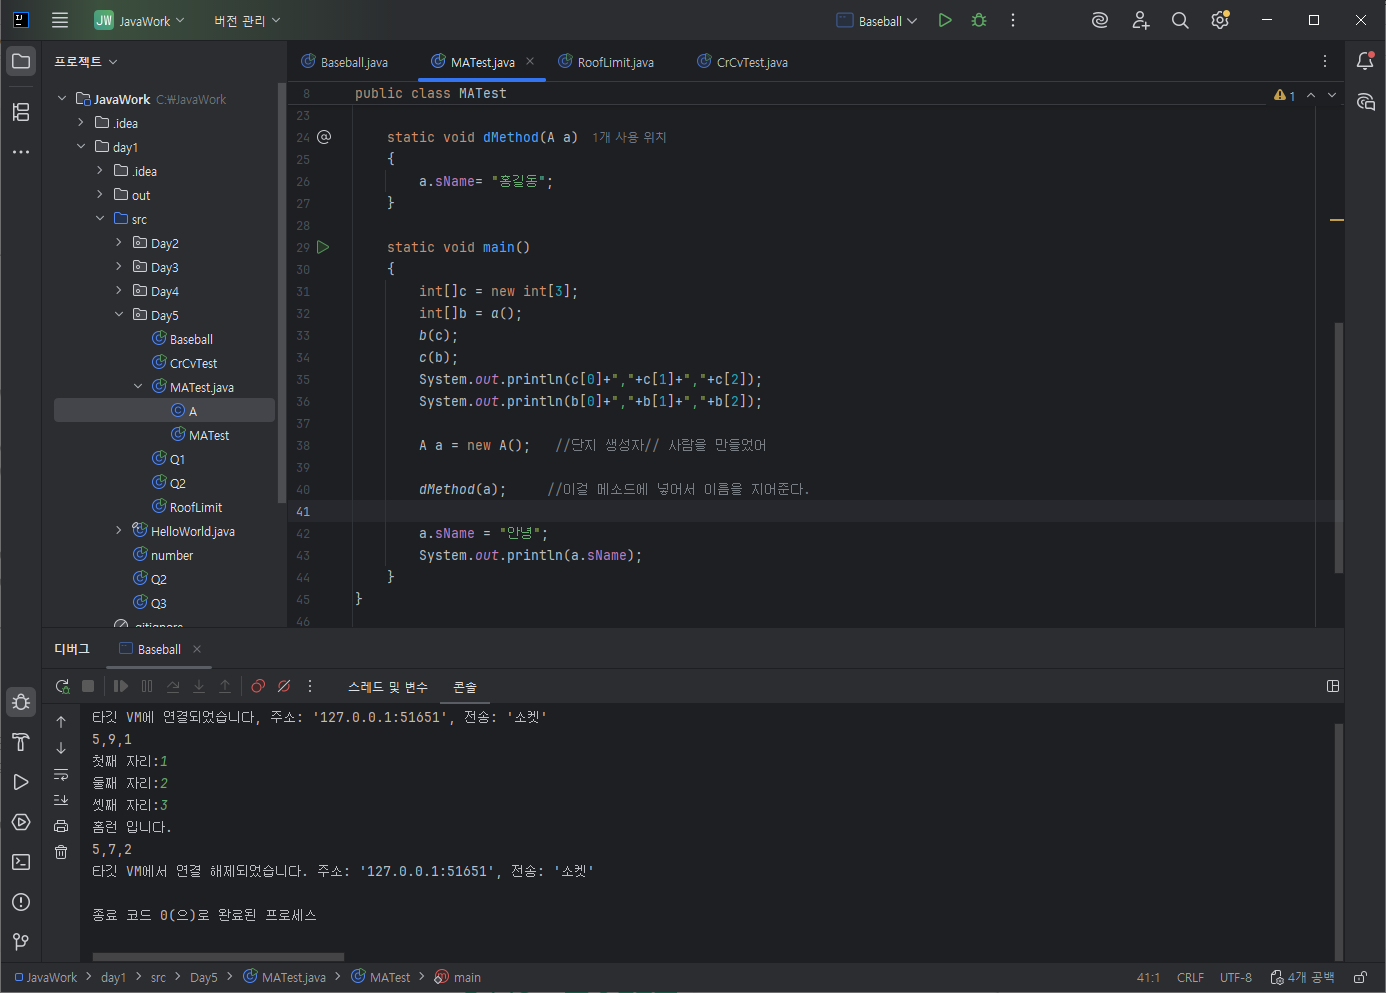Click the console horizontal scrollbar
Screen dimensions: 1386x993
click(x=218, y=957)
